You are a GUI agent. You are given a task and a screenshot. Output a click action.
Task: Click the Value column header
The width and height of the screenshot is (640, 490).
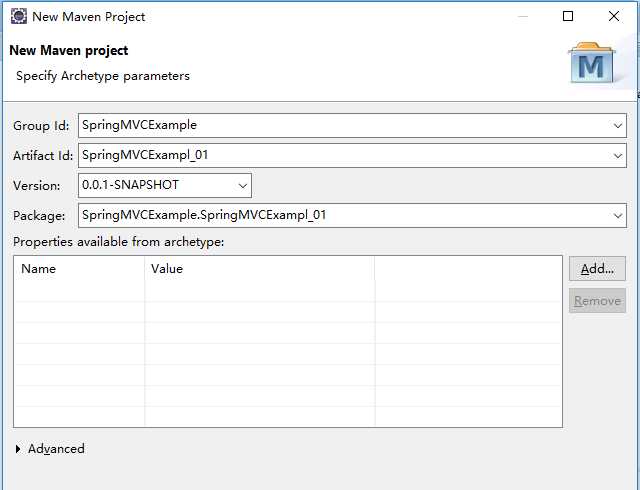pos(260,269)
